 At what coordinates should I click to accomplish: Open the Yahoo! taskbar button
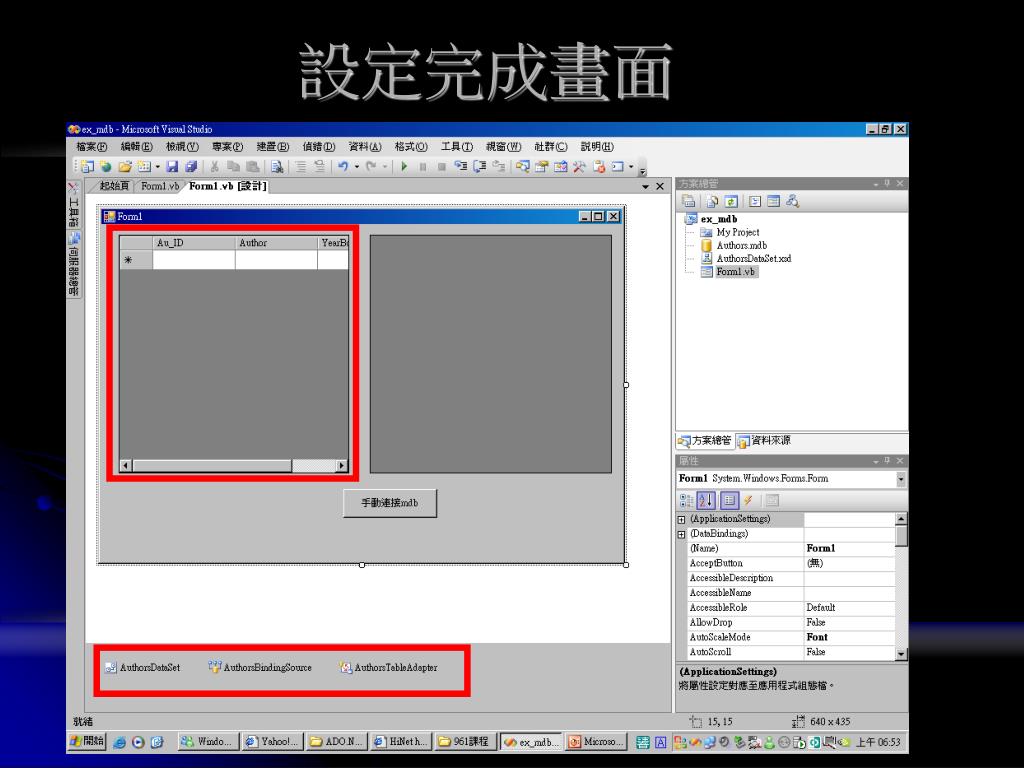(272, 742)
